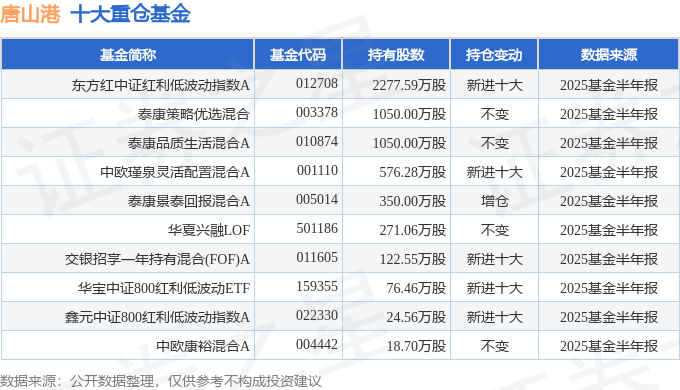Open 泰康策略优选混合 fund name

[193, 114]
